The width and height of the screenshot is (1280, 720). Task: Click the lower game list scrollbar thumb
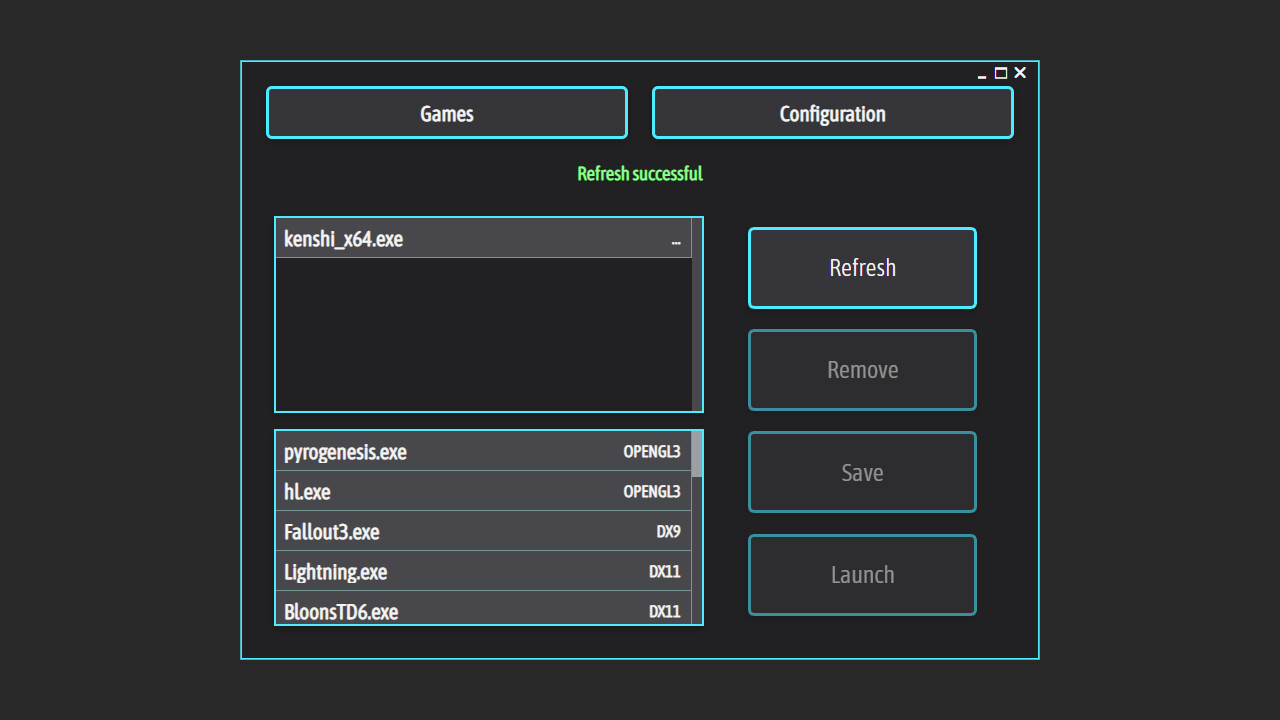click(697, 454)
